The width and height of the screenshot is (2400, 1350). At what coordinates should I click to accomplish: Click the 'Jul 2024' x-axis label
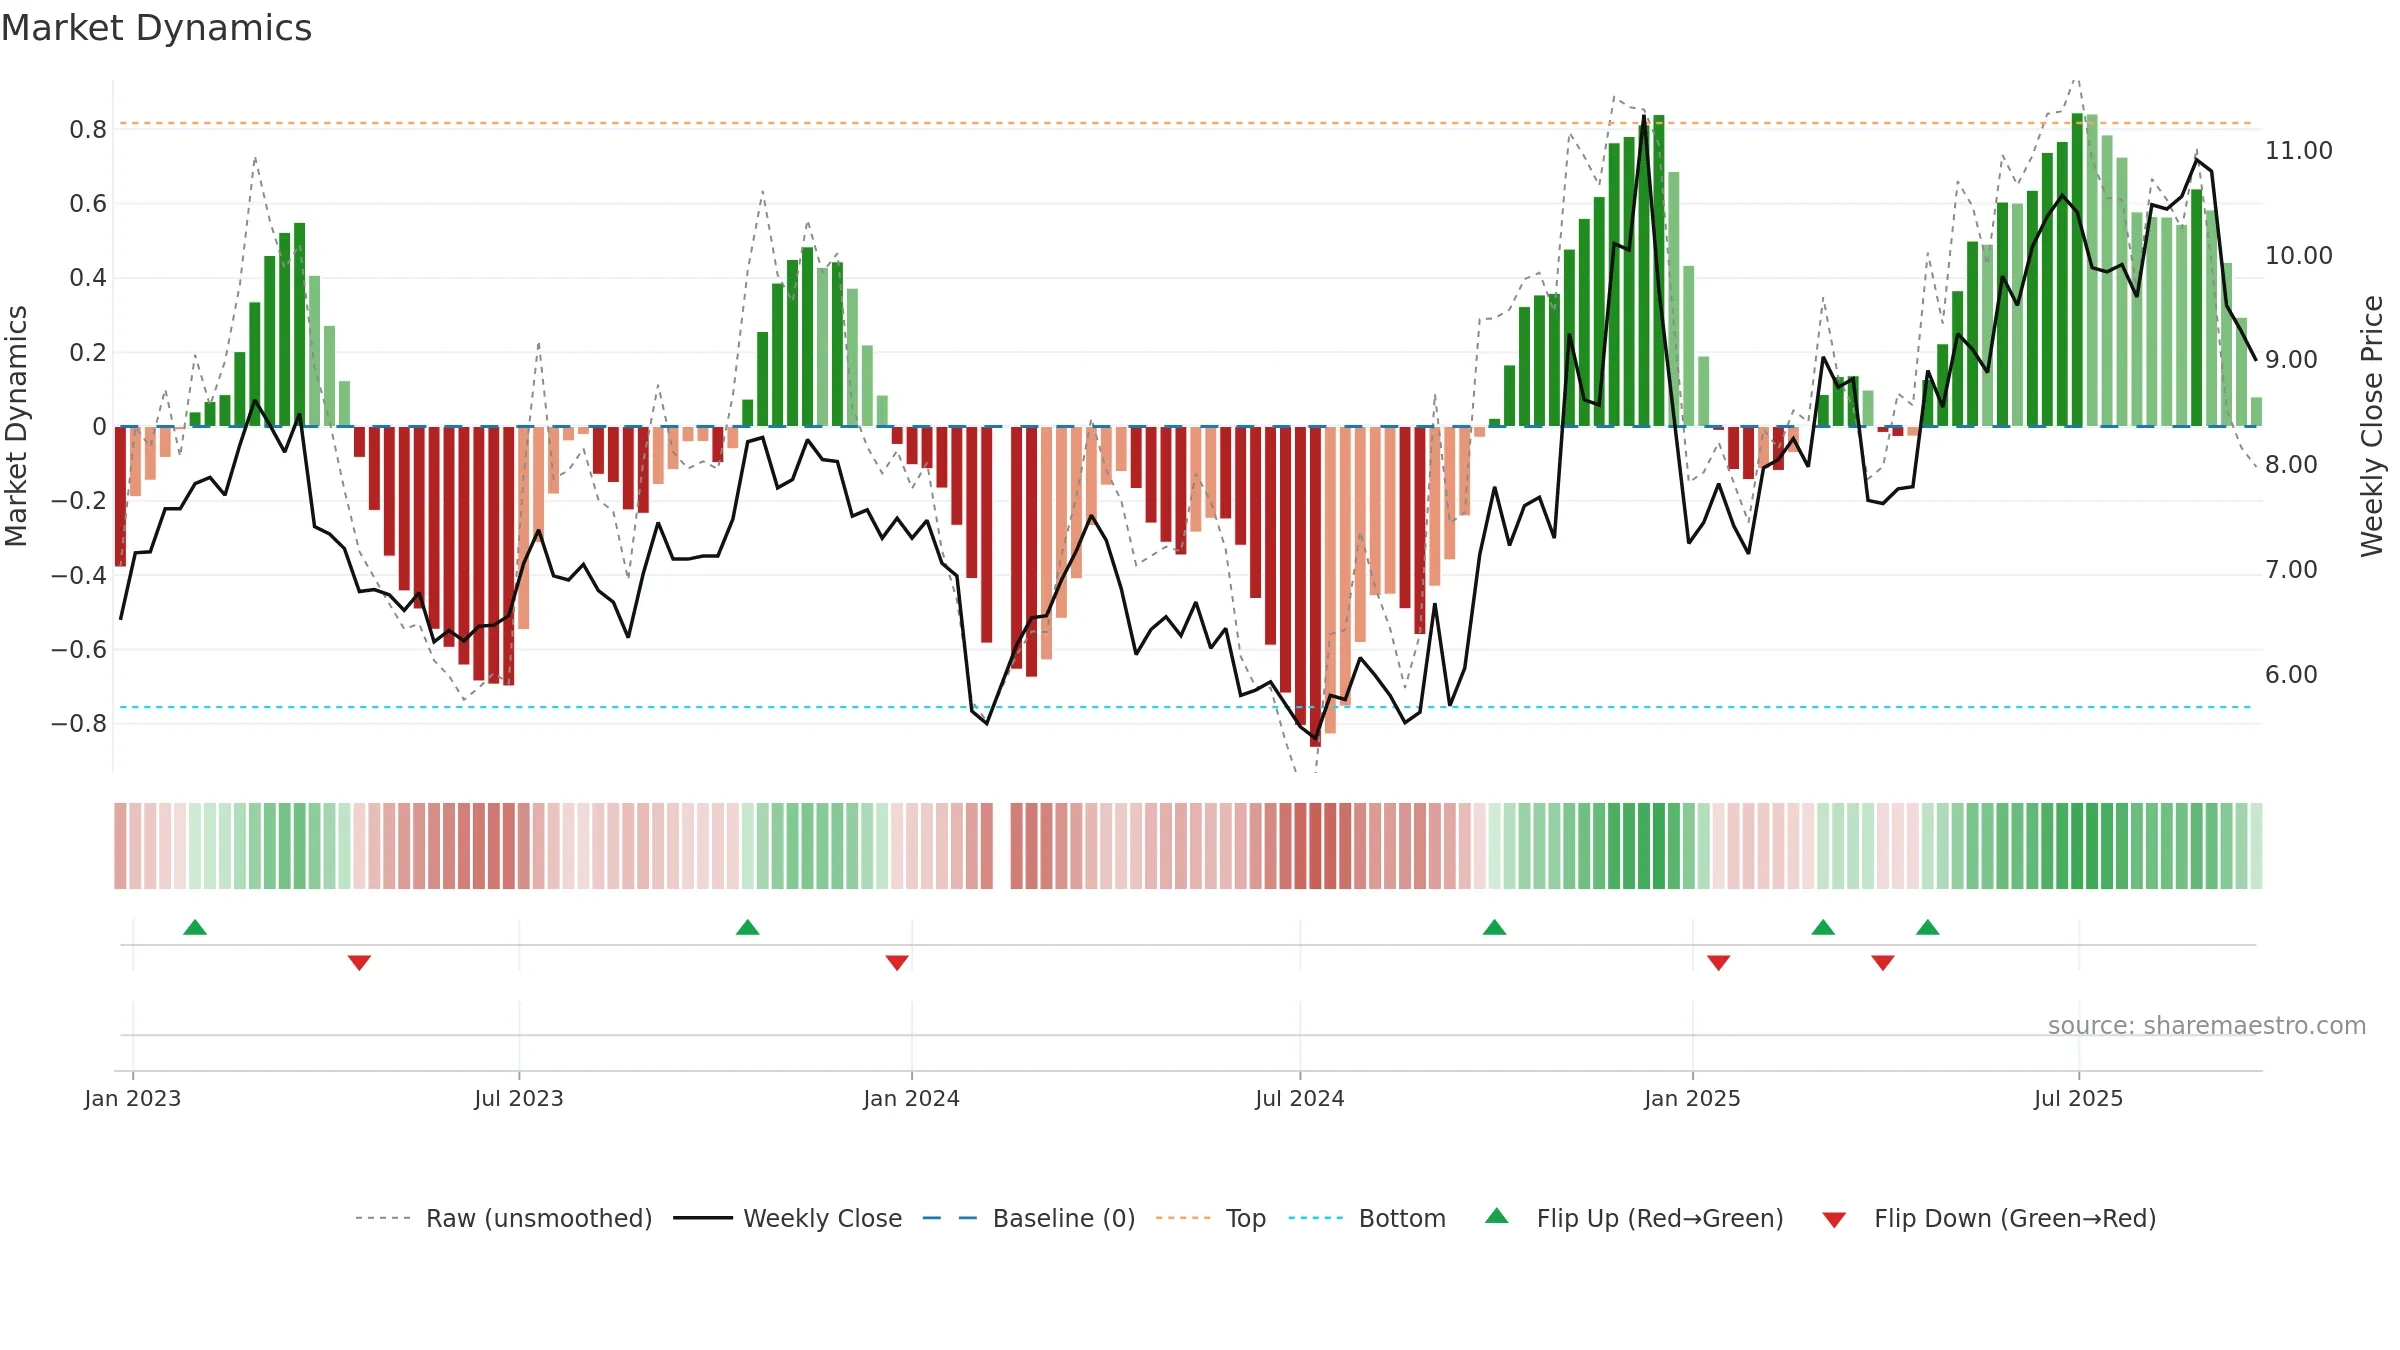pyautogui.click(x=1300, y=1099)
